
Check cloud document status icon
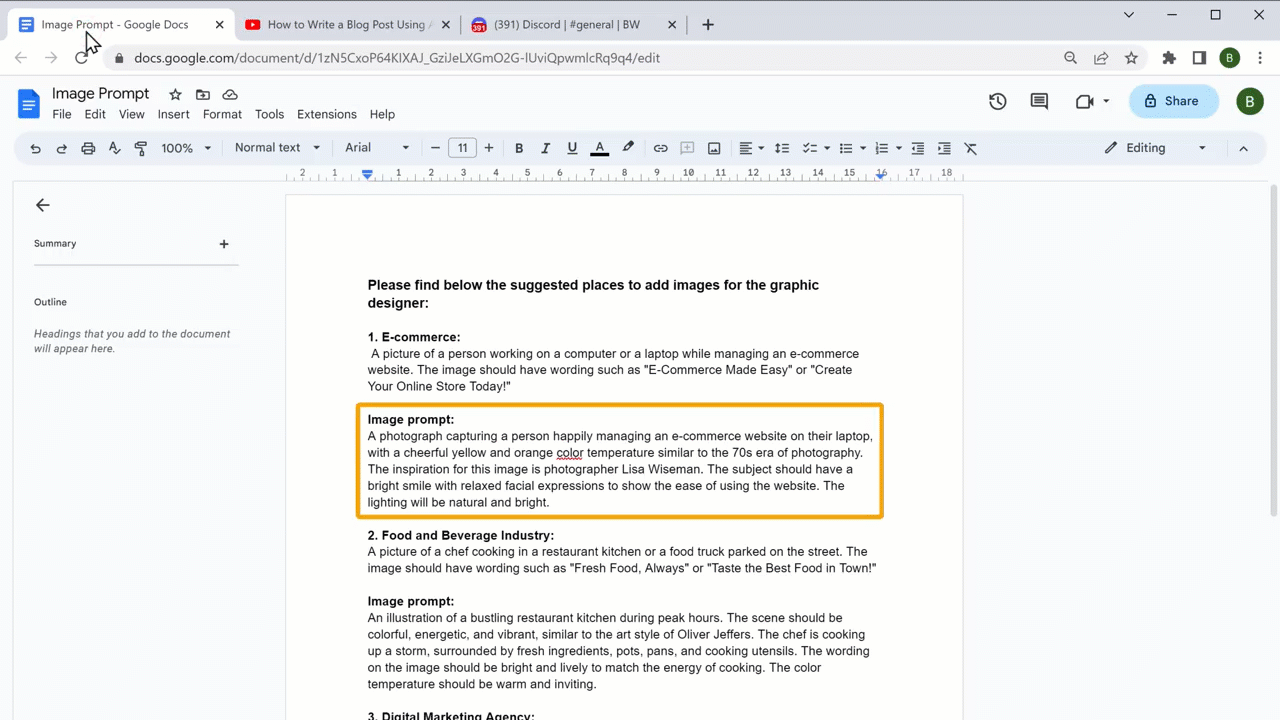coord(230,94)
